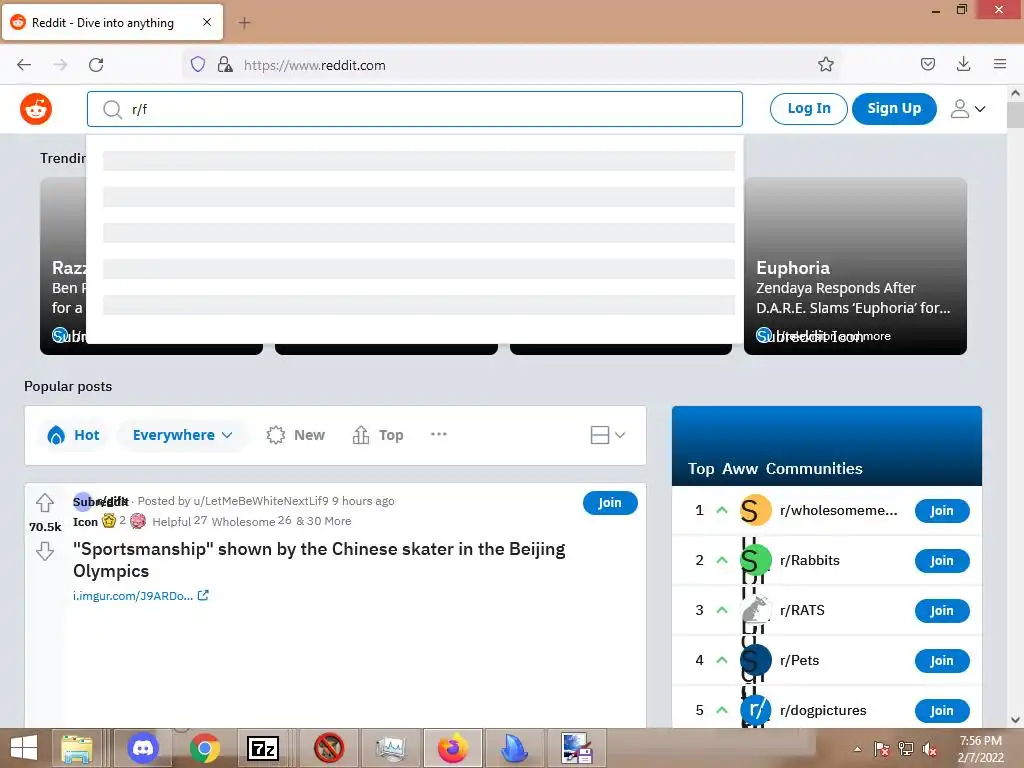Upvote the Sportsmanship post
This screenshot has width=1024, height=768.
[44, 503]
